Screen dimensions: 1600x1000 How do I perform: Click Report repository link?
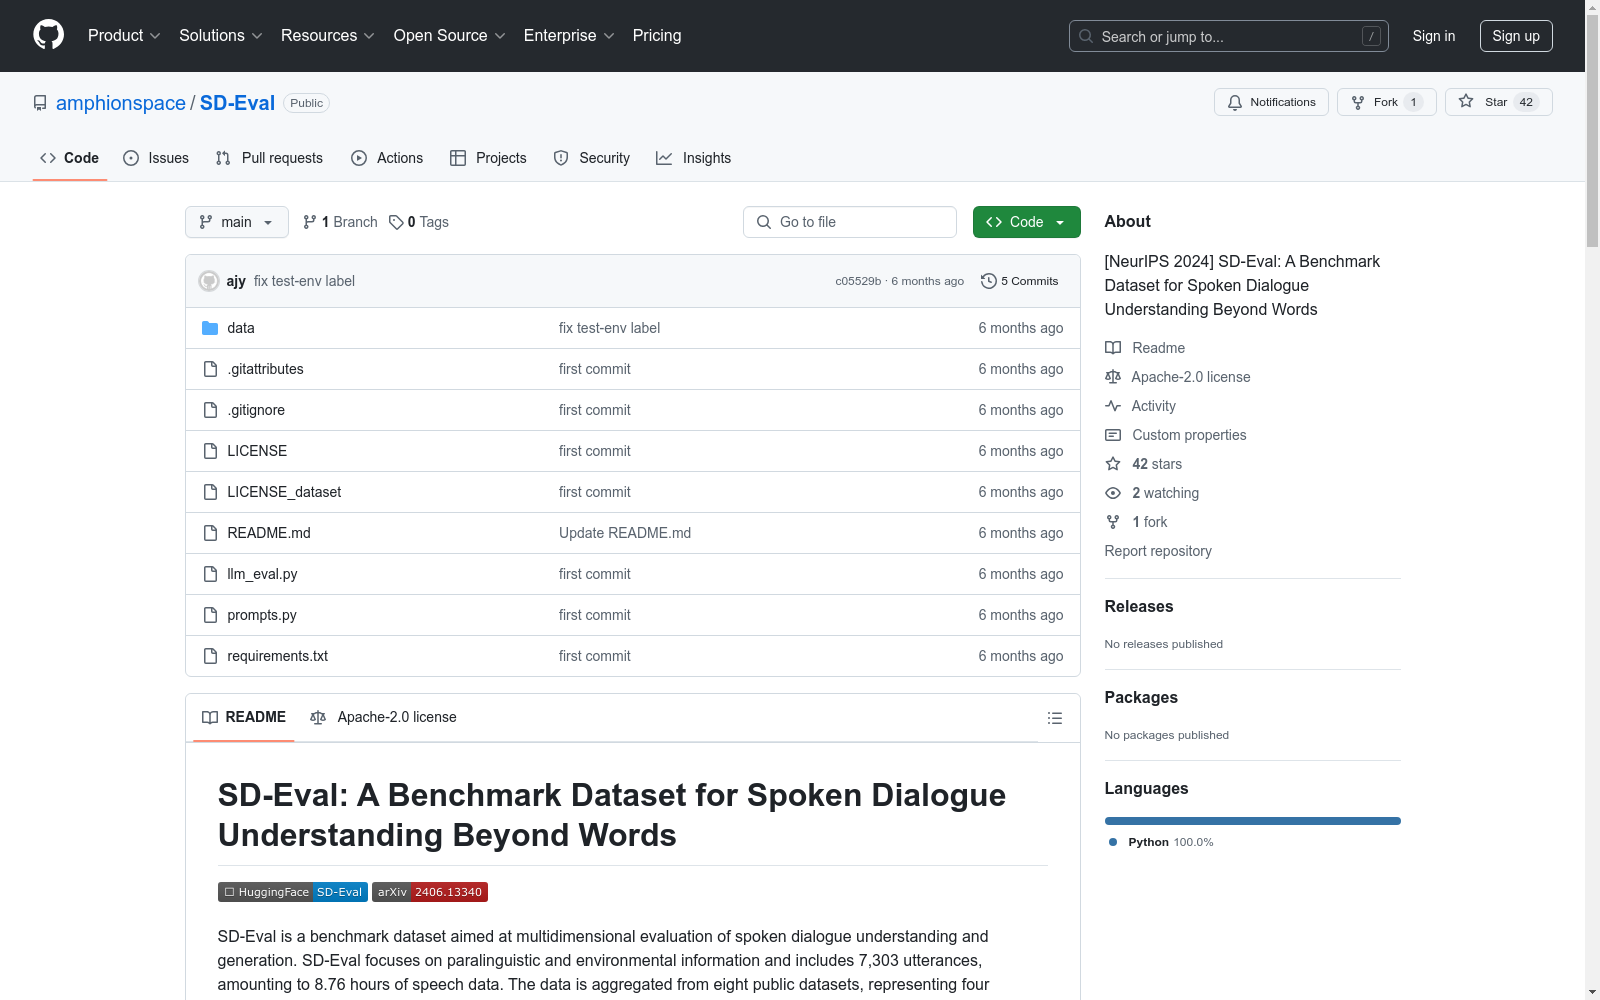tap(1158, 551)
